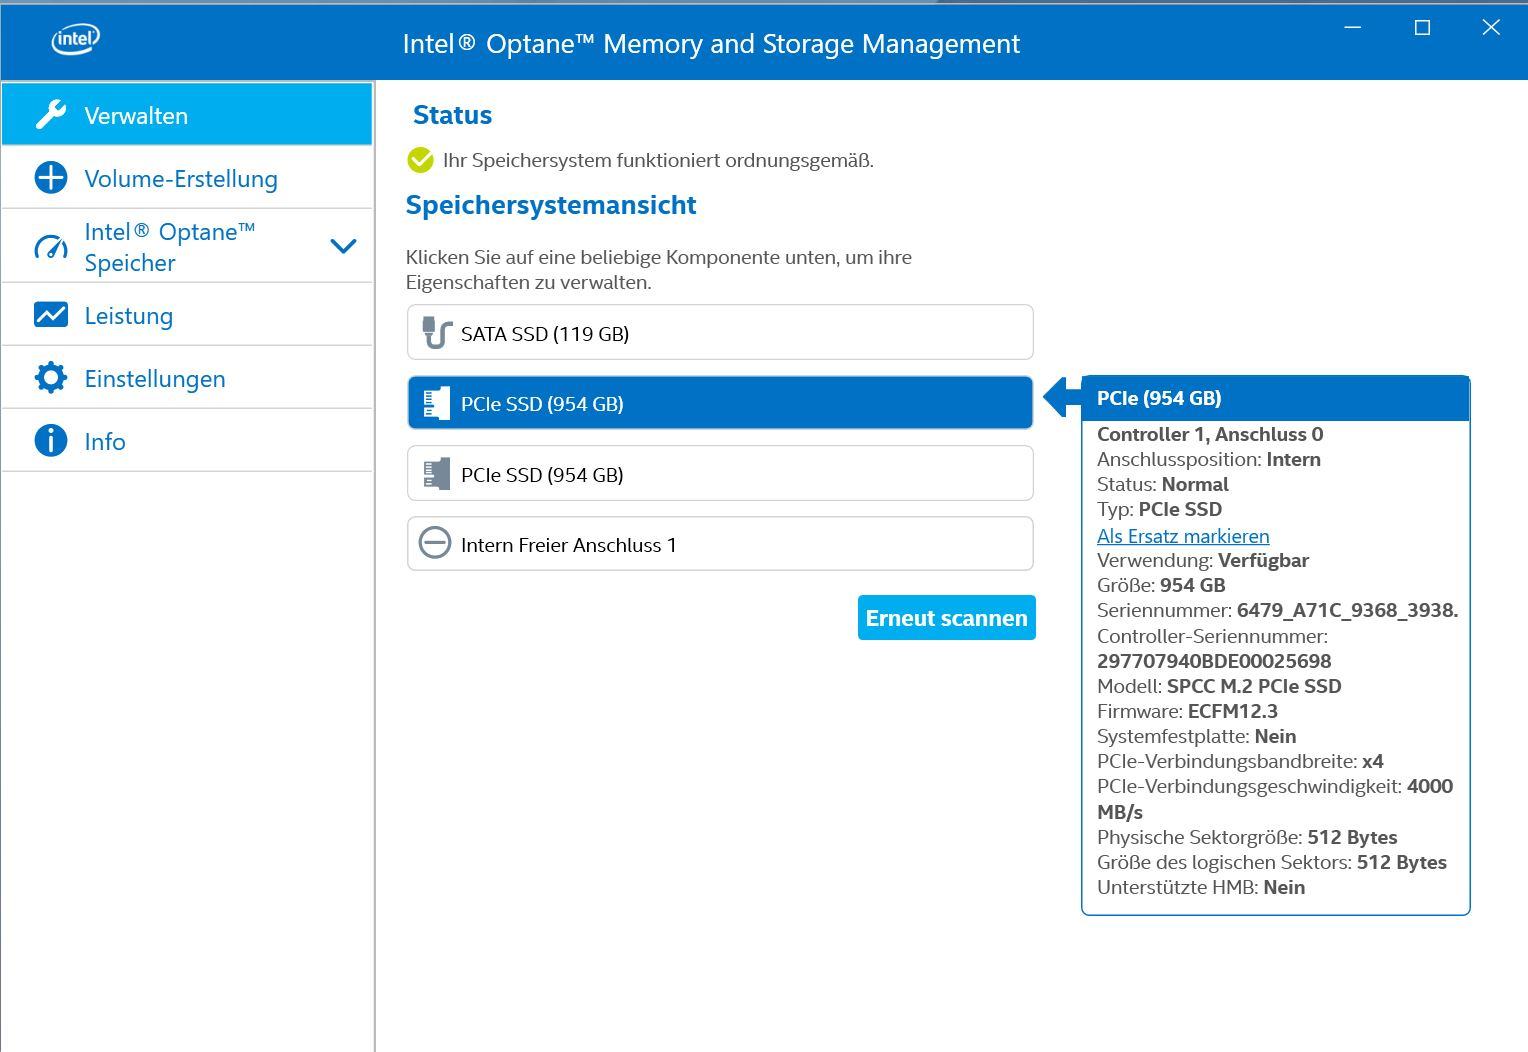The height and width of the screenshot is (1052, 1528).
Task: Click Größe des logischen Sektors line
Action: [1272, 862]
